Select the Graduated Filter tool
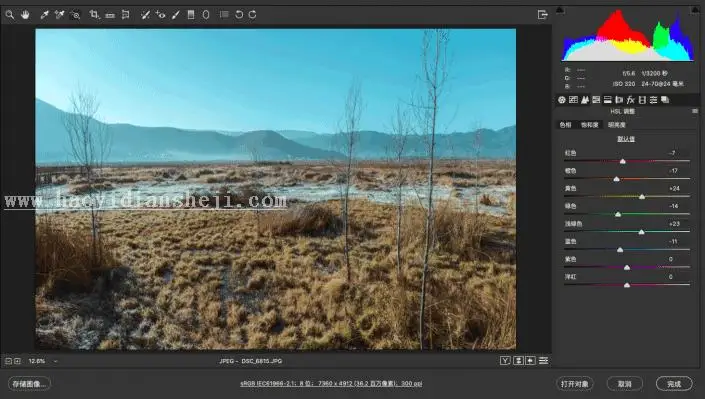Image resolution: width=705 pixels, height=399 pixels. [x=191, y=15]
